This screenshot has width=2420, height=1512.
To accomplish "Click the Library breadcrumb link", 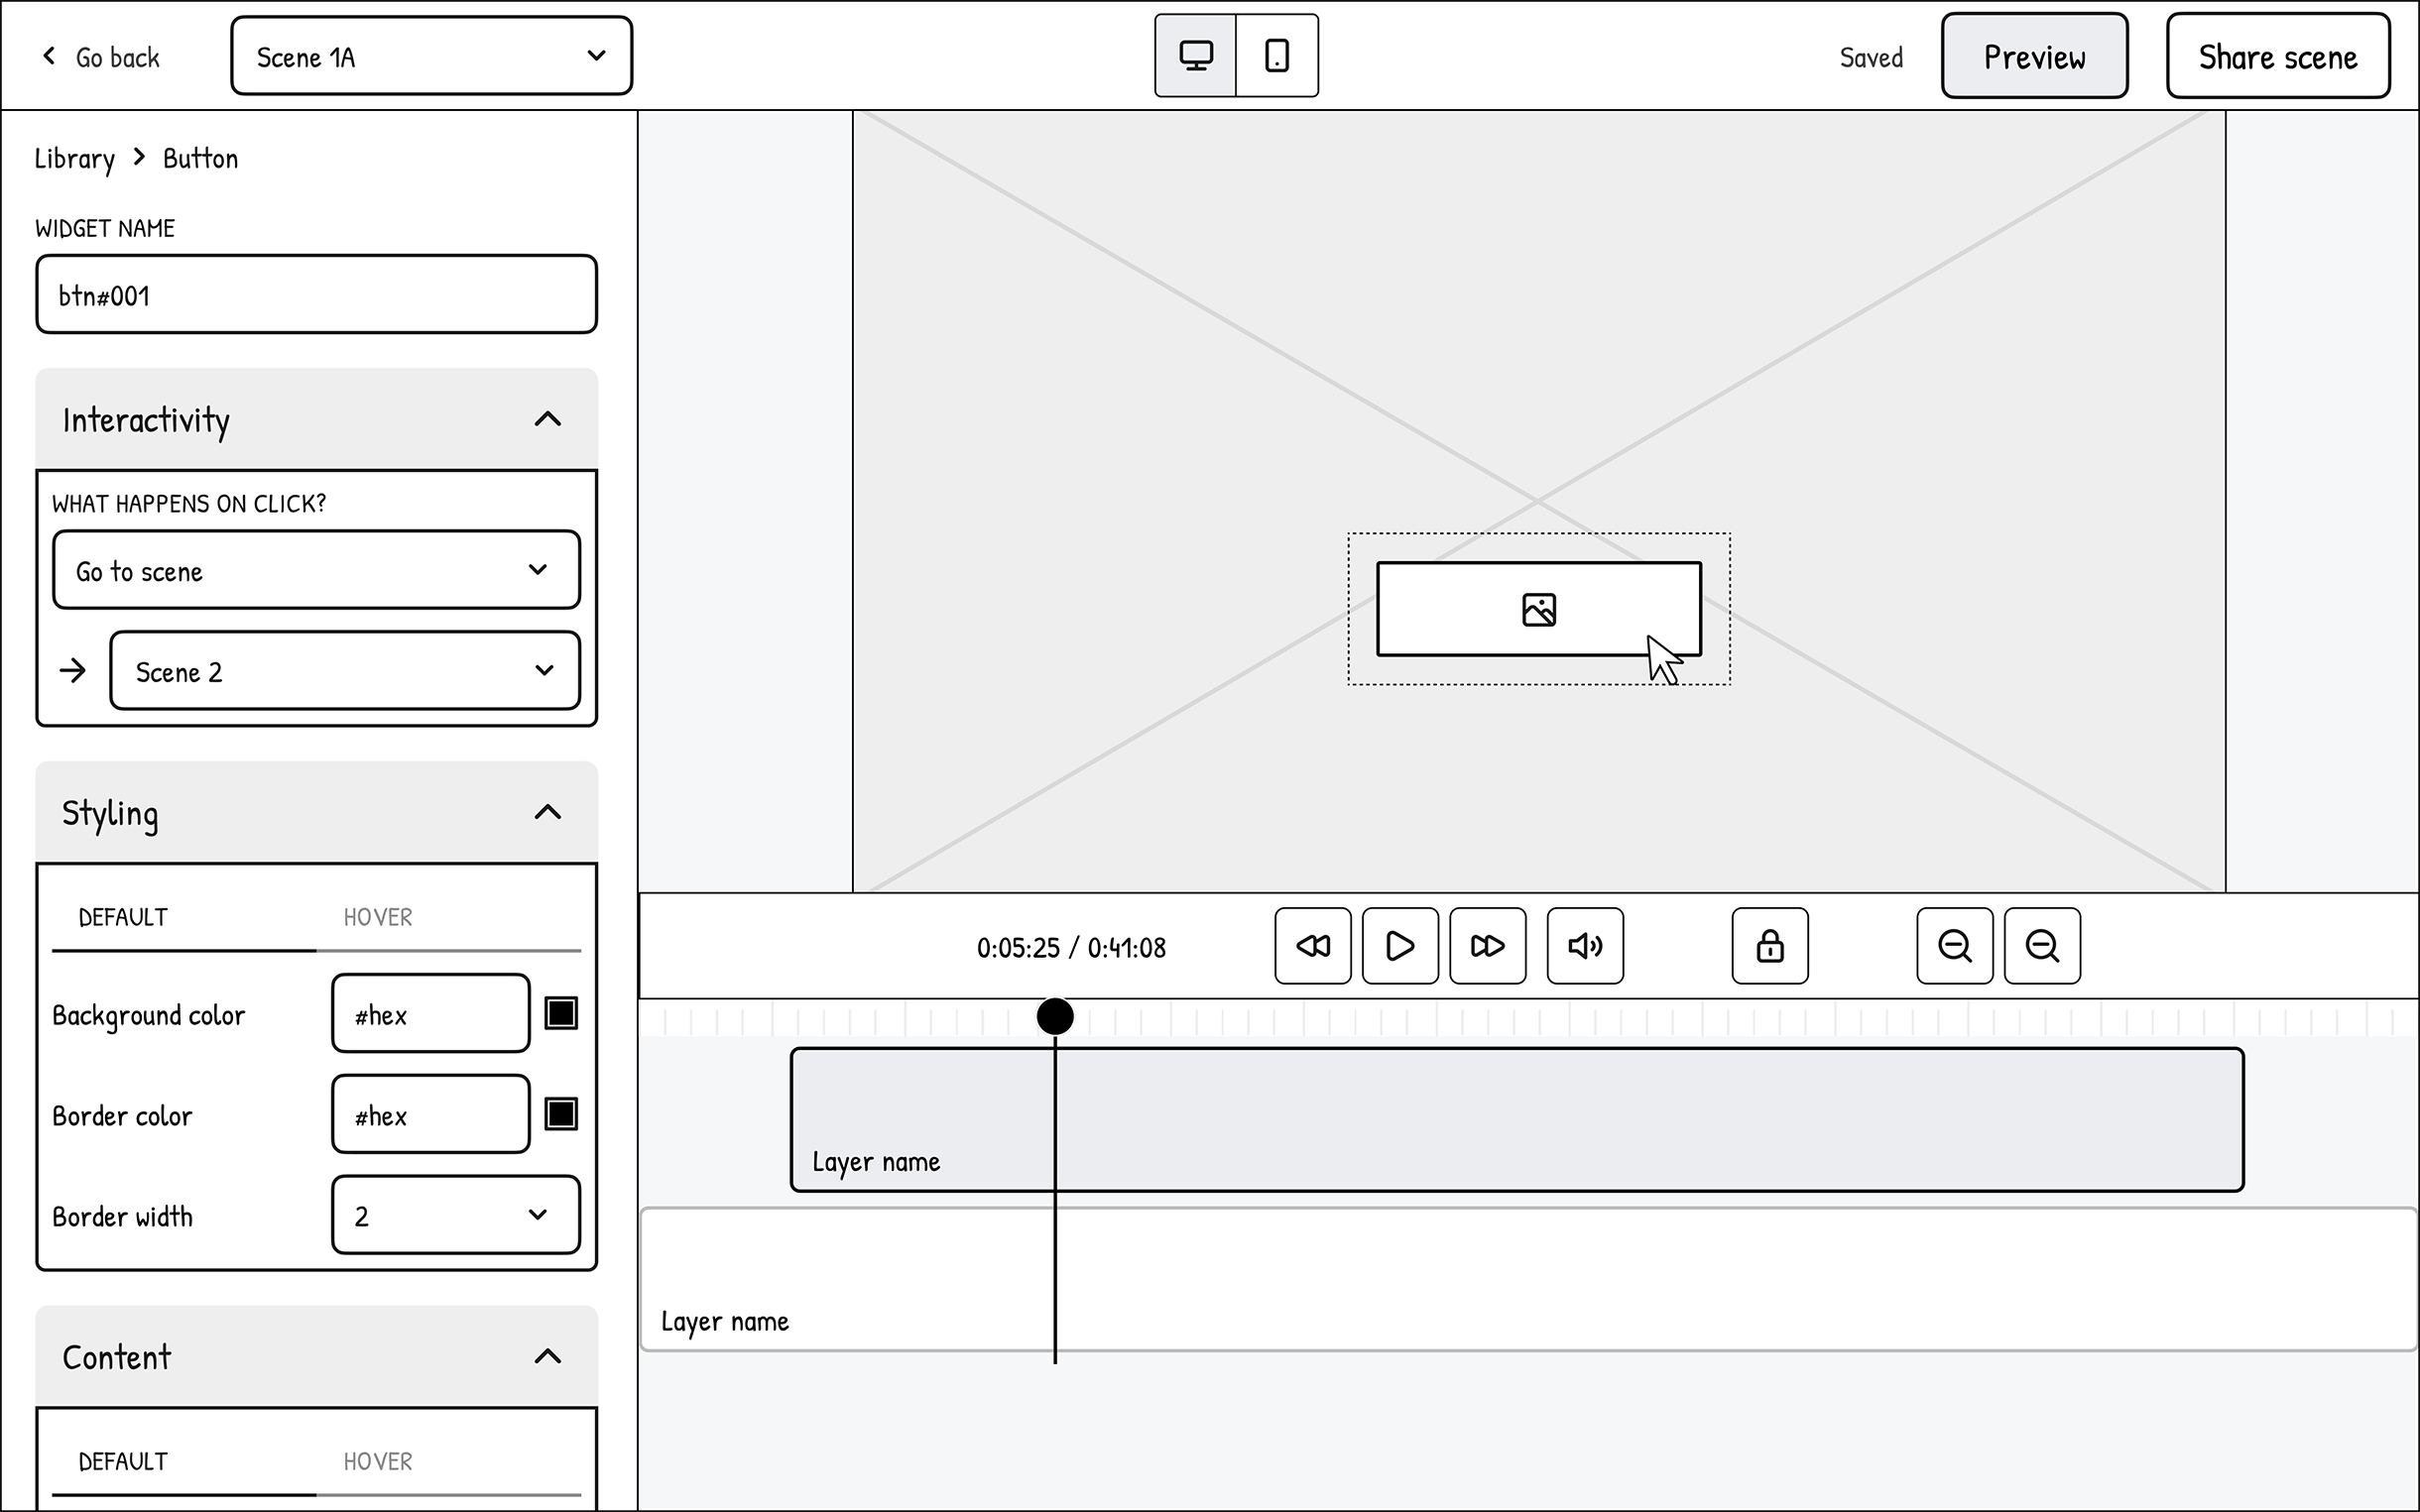I will tap(75, 159).
